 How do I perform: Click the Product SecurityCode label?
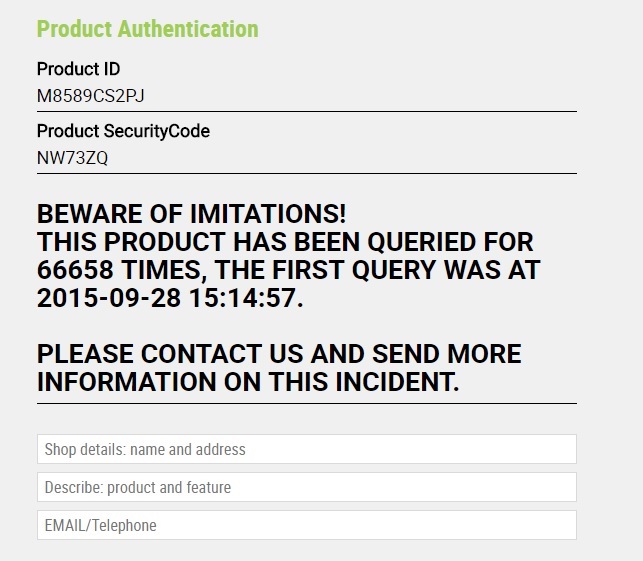pyautogui.click(x=123, y=131)
